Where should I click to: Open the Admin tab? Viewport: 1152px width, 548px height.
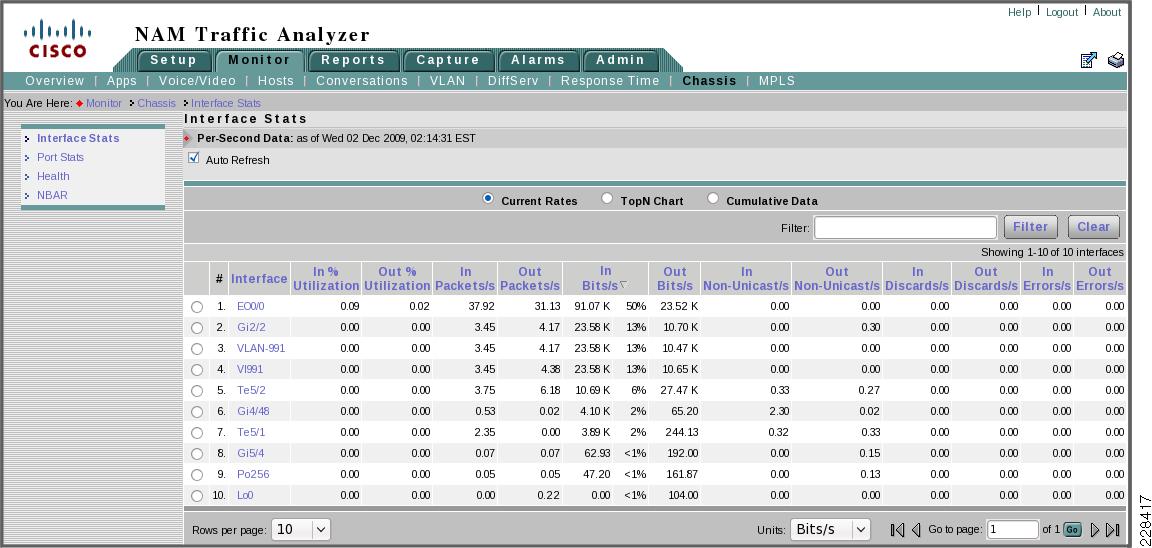point(620,60)
